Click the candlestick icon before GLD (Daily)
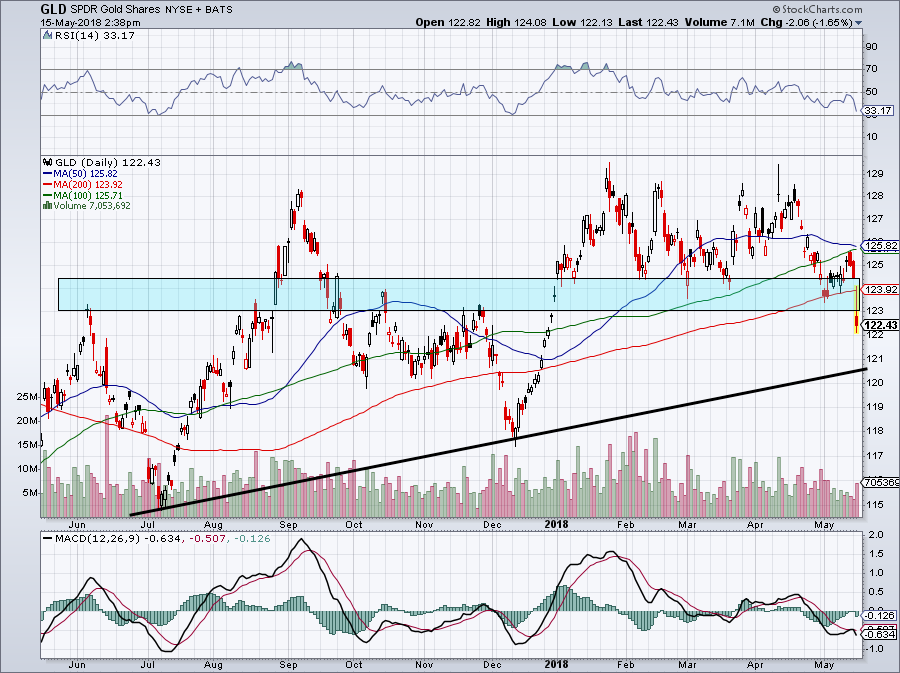The height and width of the screenshot is (673, 900). point(48,163)
